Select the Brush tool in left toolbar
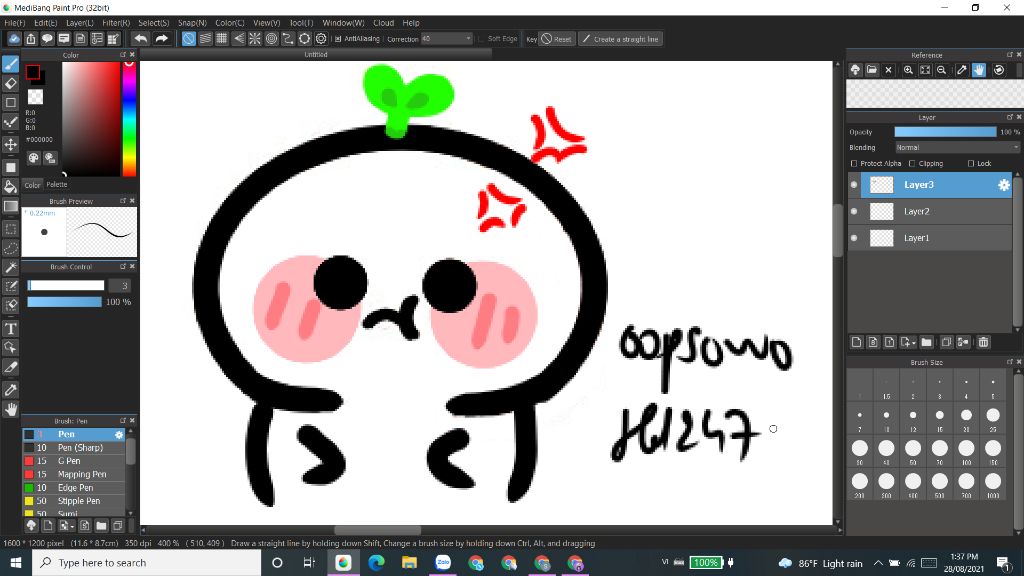 pos(10,64)
